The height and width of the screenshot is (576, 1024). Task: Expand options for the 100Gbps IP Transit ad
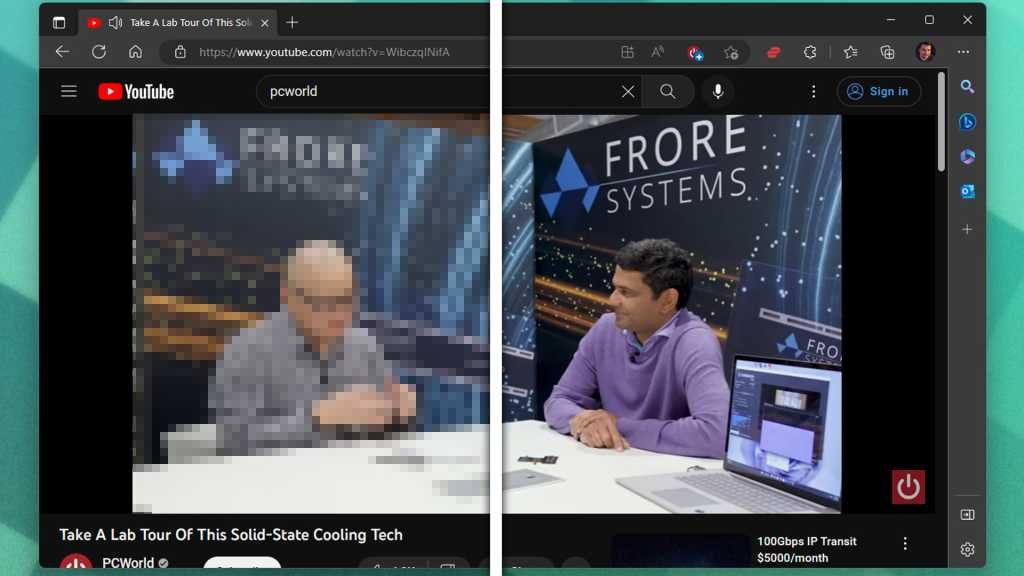(x=905, y=543)
